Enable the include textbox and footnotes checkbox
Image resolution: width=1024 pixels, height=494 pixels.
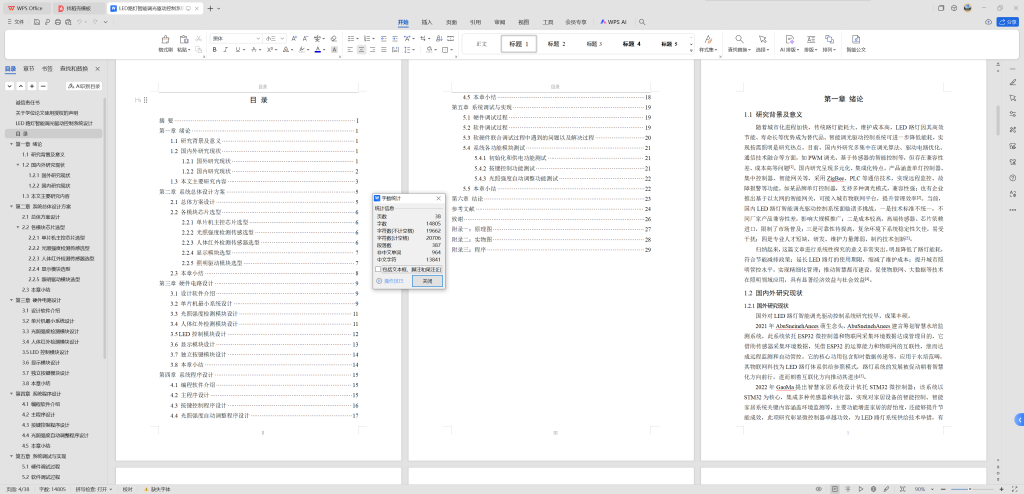click(378, 268)
